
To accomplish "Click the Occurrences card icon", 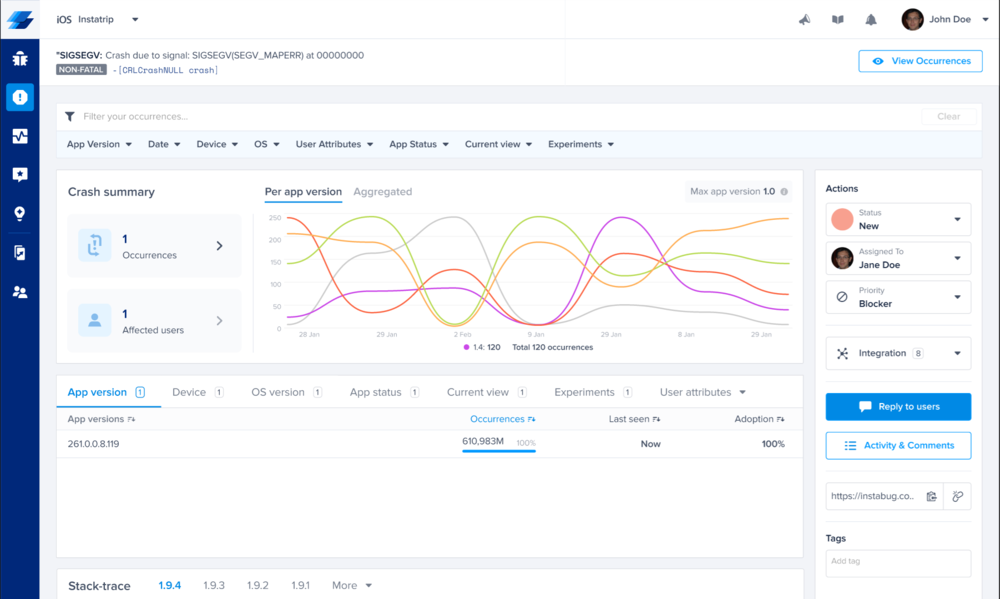I will pyautogui.click(x=94, y=245).
